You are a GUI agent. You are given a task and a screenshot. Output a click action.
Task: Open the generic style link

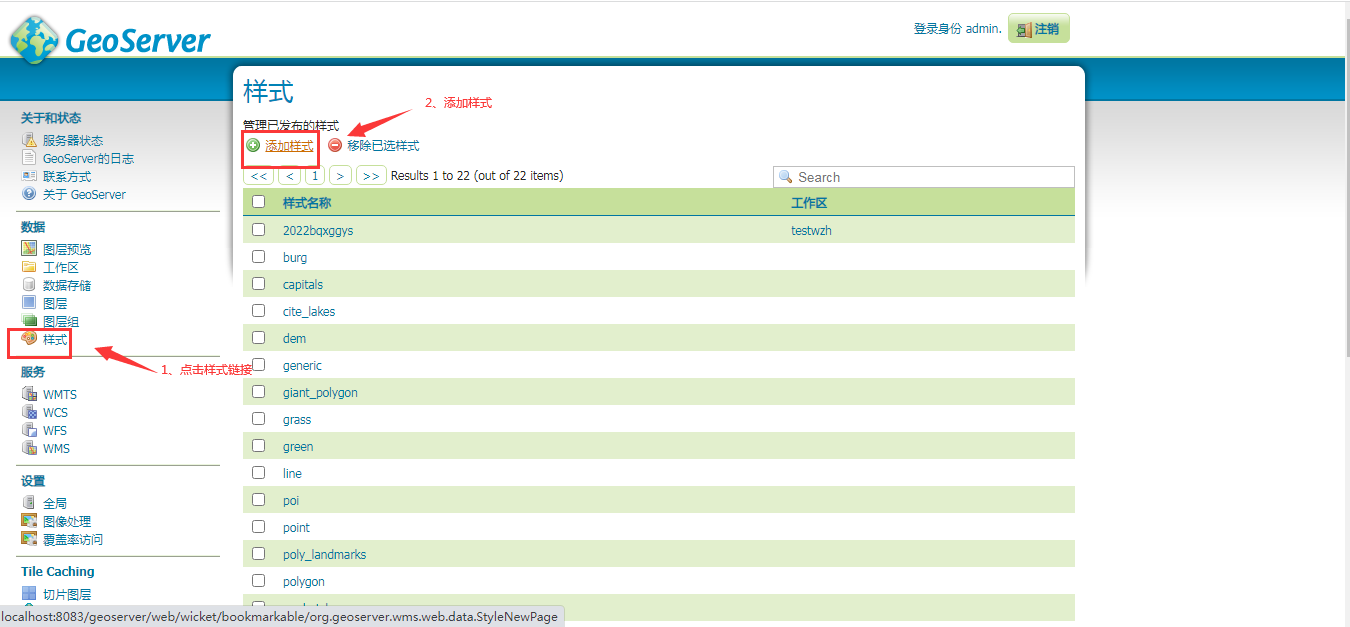click(302, 365)
